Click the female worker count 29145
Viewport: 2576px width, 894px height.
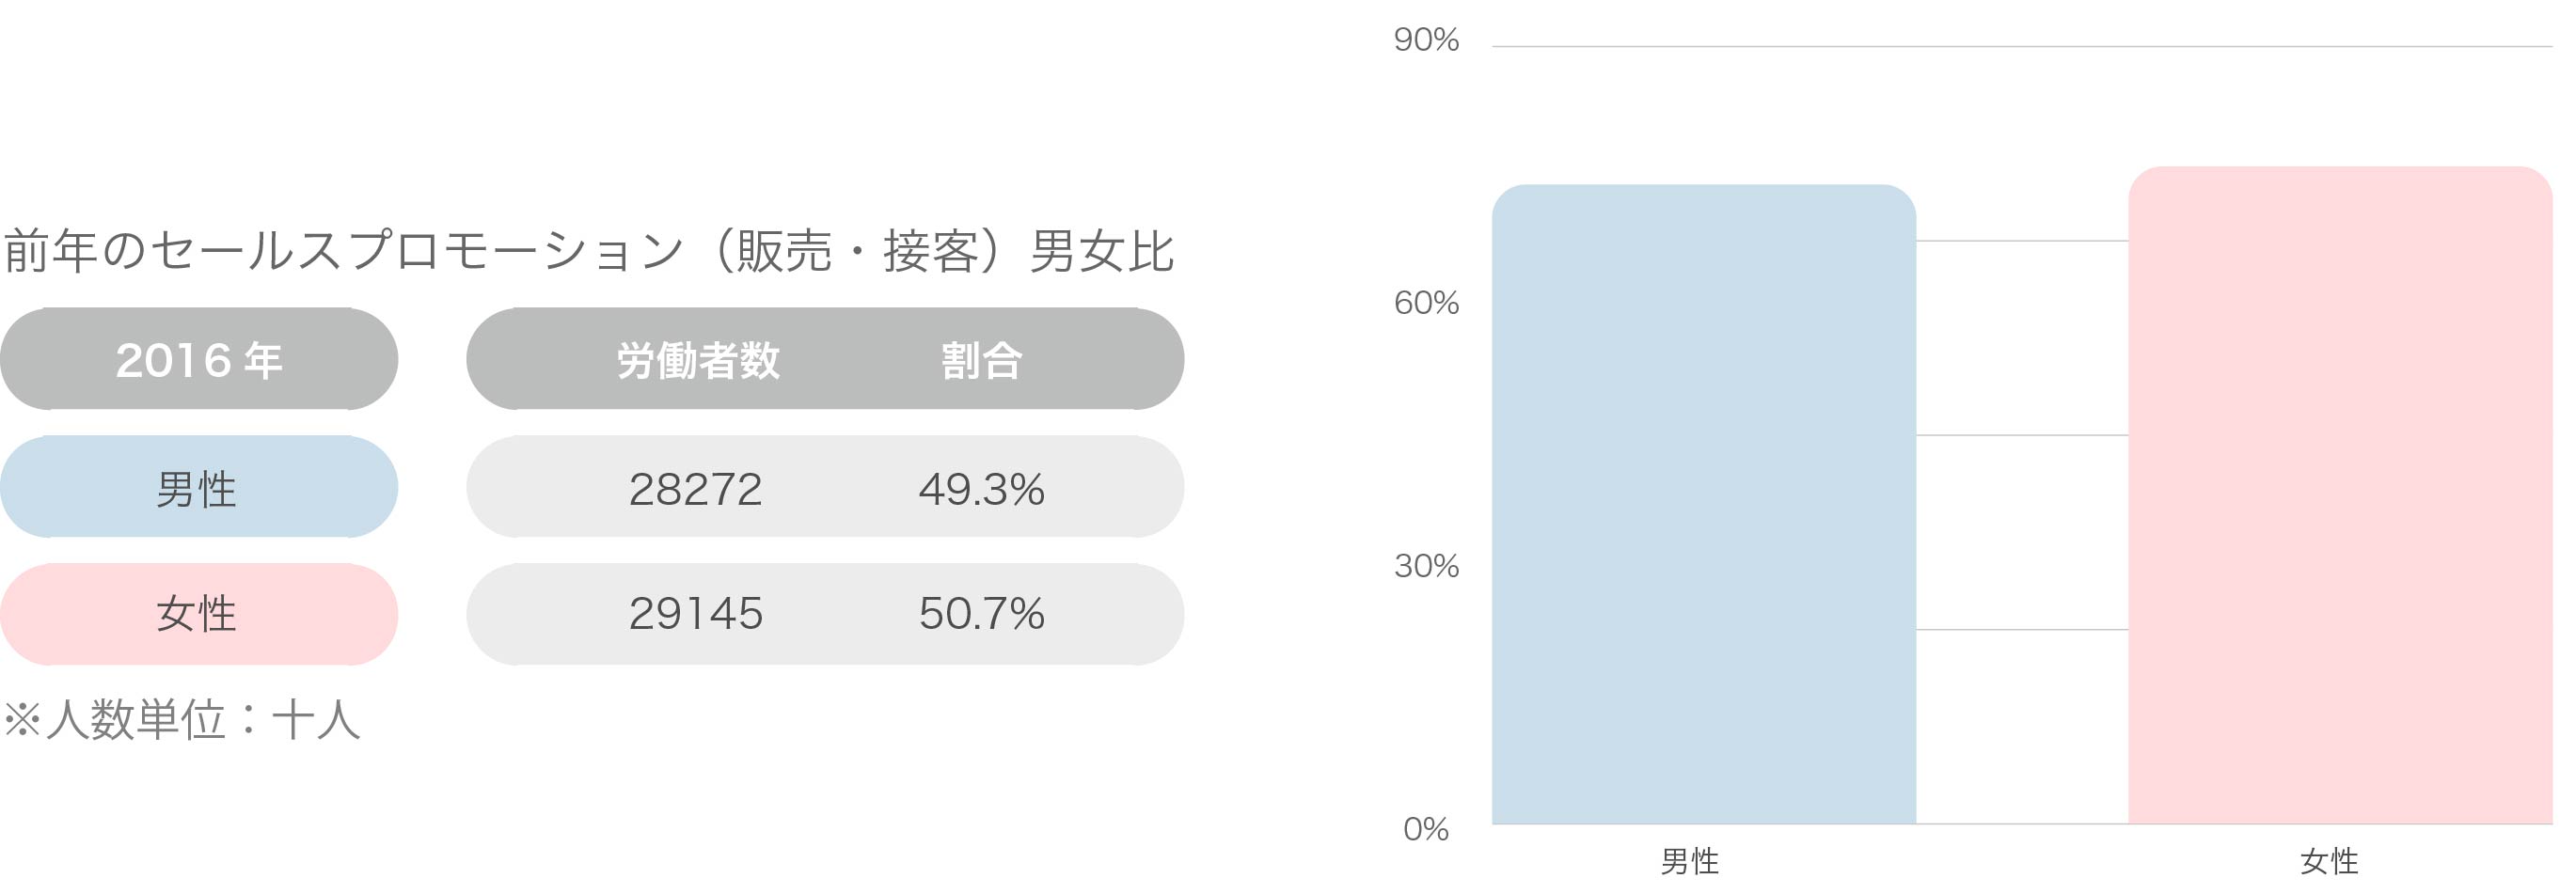click(696, 613)
